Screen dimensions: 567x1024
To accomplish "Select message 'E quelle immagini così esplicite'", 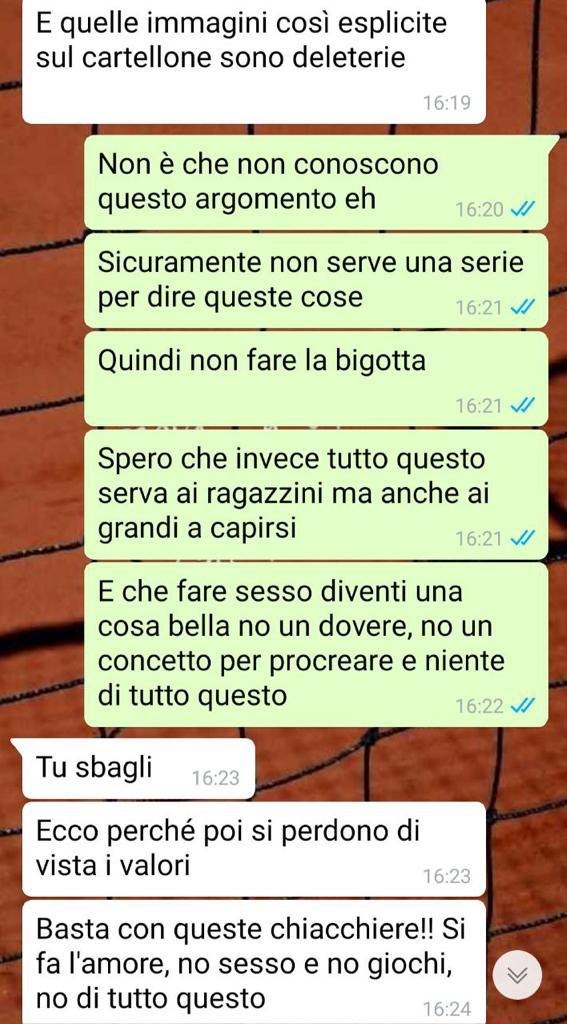I will point(254,61).
